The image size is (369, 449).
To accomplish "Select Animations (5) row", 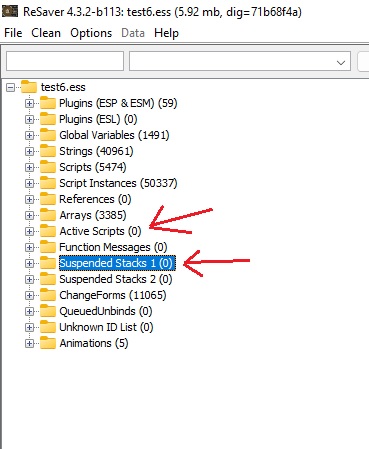I will 94,343.
